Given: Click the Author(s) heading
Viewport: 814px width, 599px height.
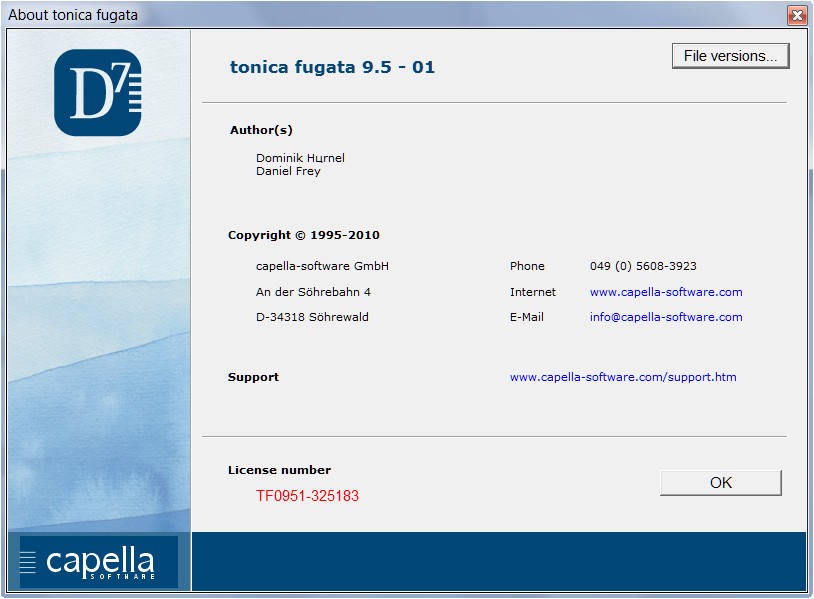Looking at the screenshot, I should coord(261,130).
